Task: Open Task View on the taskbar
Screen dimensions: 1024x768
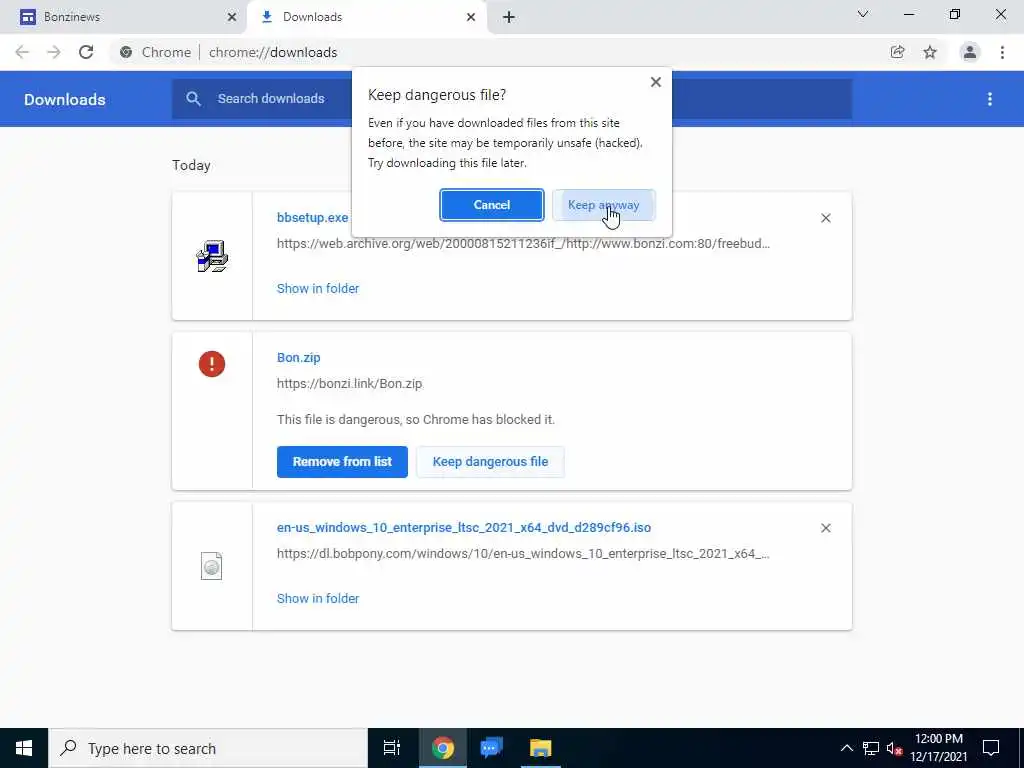Action: tap(392, 748)
